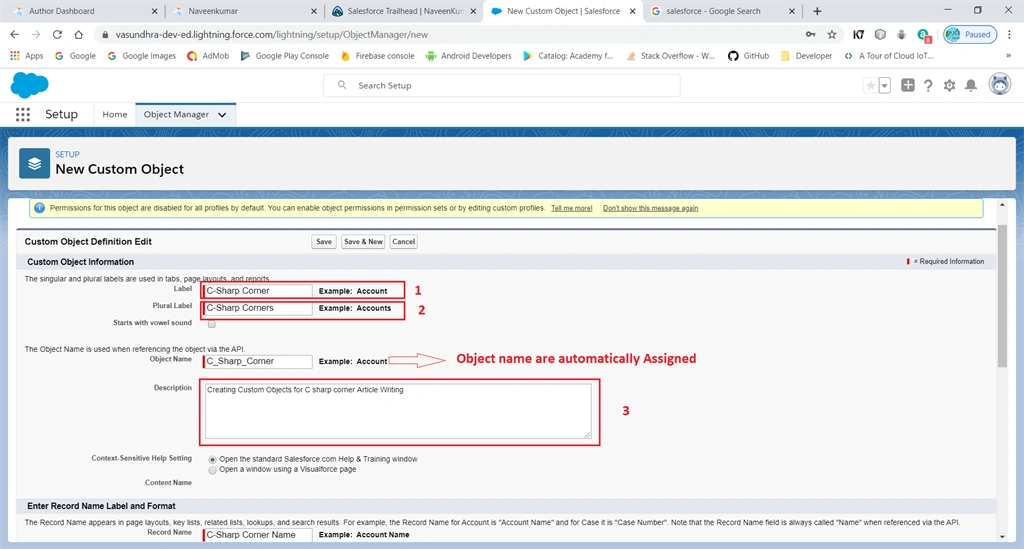
Task: Open the notifications bell icon
Action: pyautogui.click(x=971, y=86)
